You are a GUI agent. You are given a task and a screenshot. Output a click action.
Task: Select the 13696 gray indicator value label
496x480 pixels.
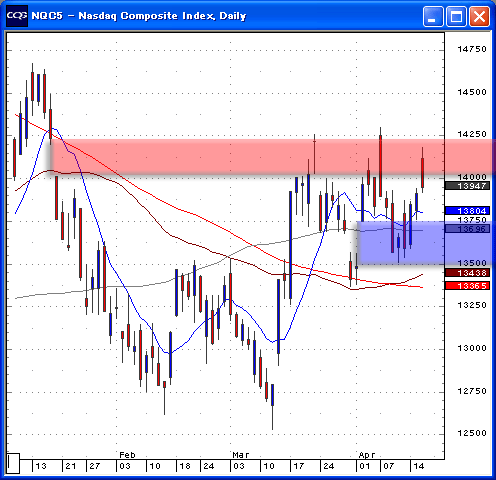468,229
